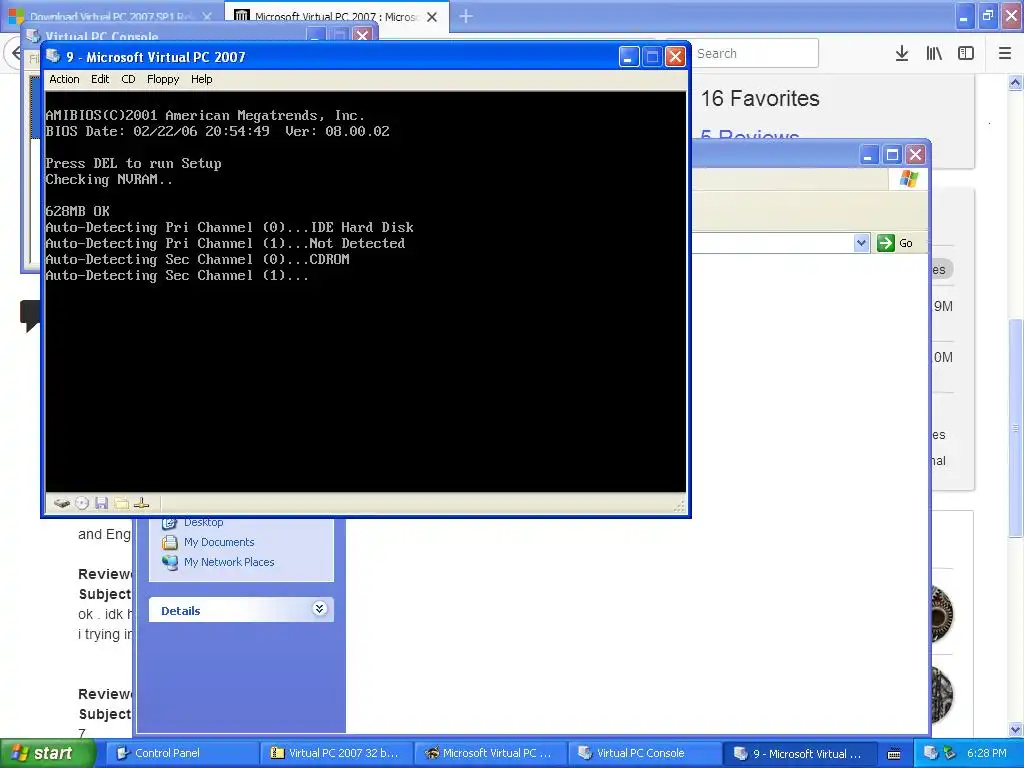Screen dimensions: 1024x768
Task: Close the 9 - Microsoft Virtual PC window
Action: pos(675,57)
